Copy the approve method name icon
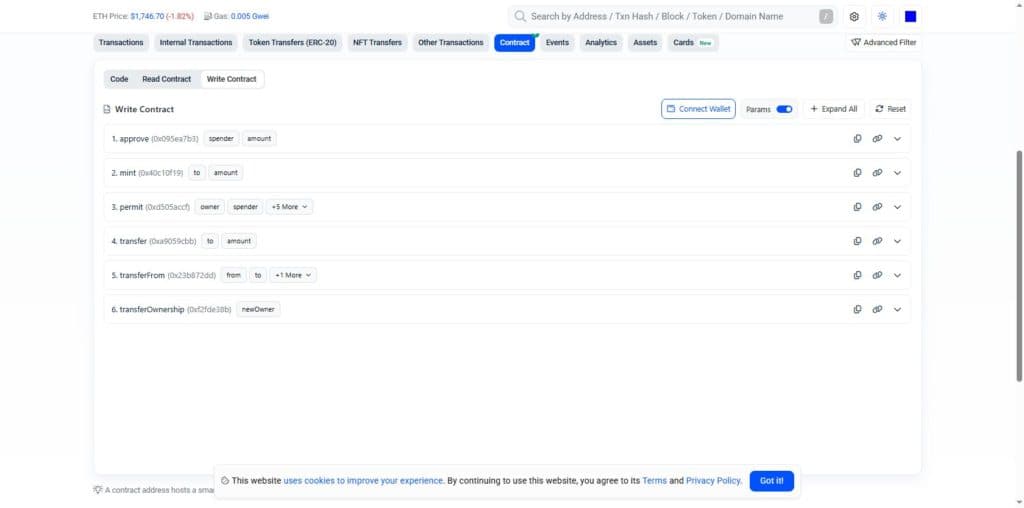Image resolution: width=1024 pixels, height=508 pixels. 857,138
